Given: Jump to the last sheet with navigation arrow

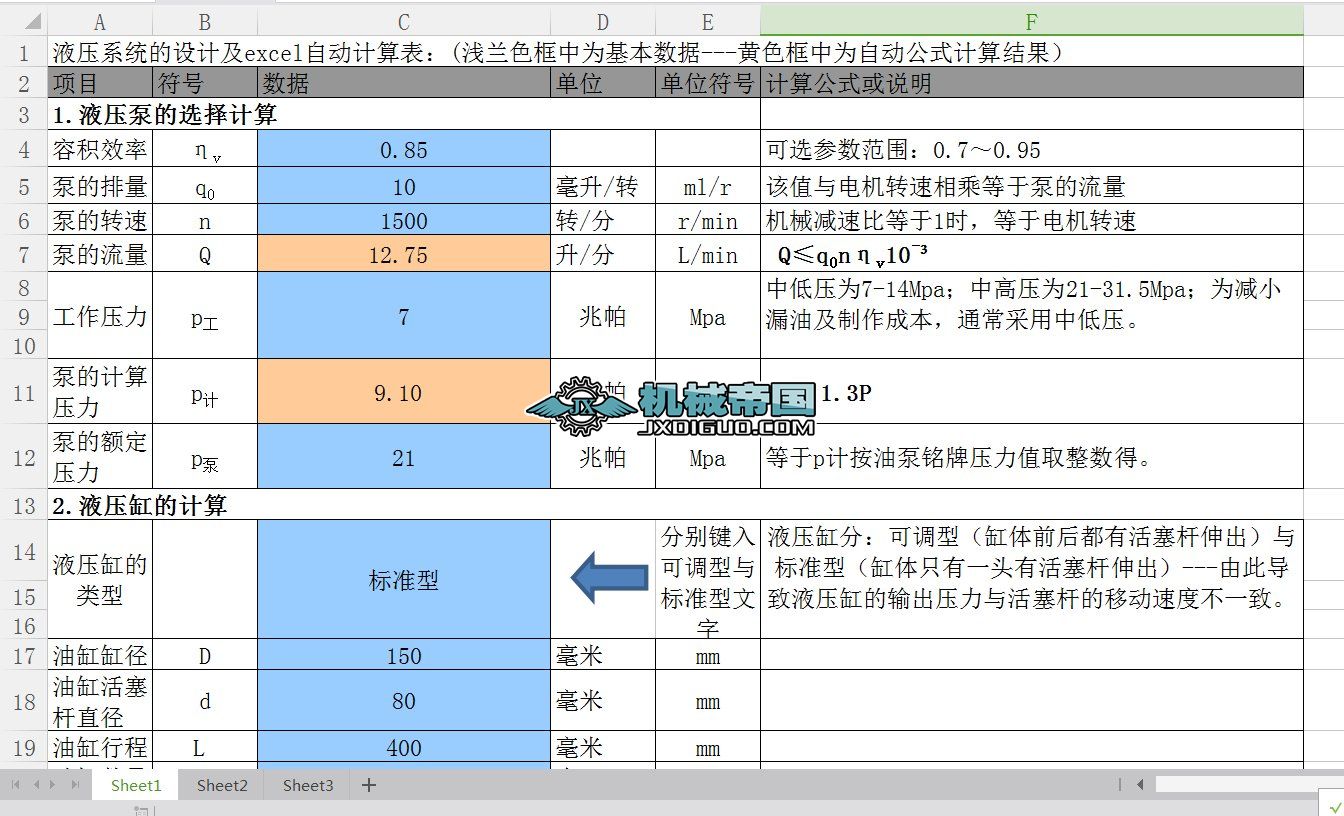Looking at the screenshot, I should (75, 785).
